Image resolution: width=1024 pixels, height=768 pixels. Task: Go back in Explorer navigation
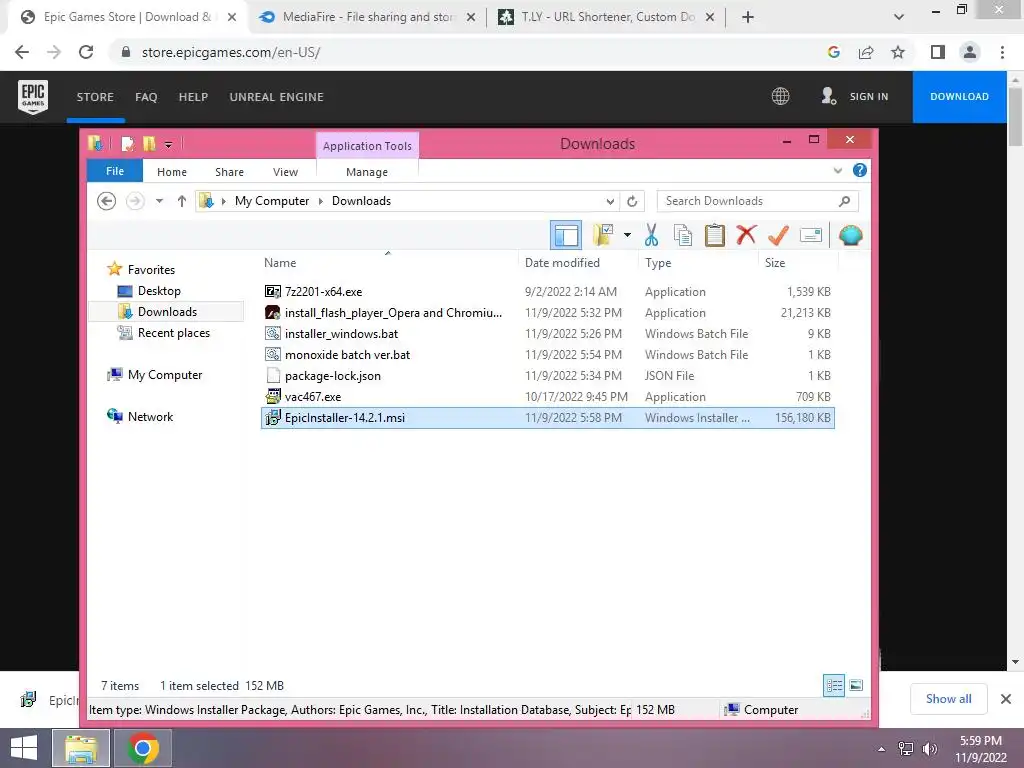point(106,200)
